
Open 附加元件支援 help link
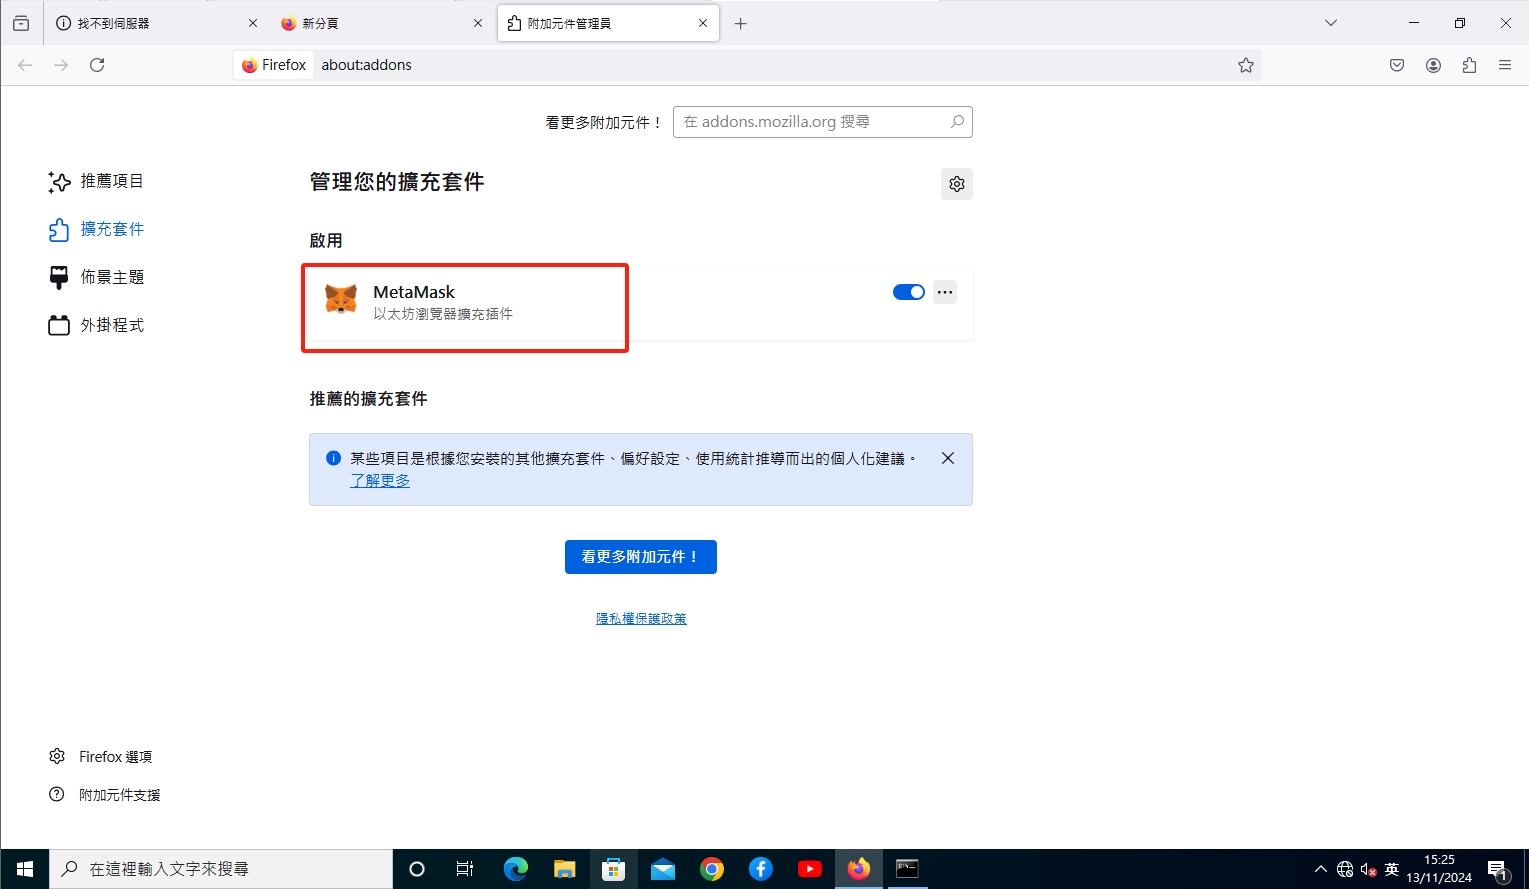[105, 795]
